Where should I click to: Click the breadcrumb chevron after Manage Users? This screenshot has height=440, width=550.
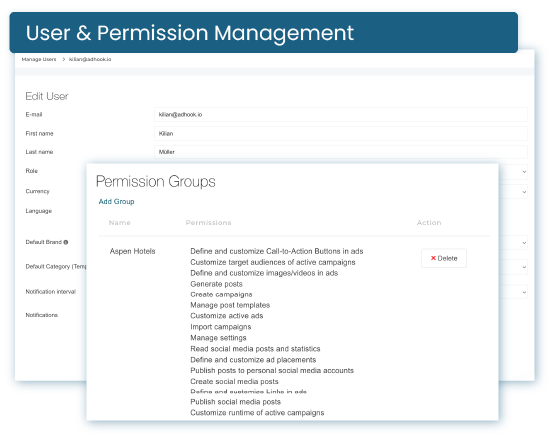63,59
